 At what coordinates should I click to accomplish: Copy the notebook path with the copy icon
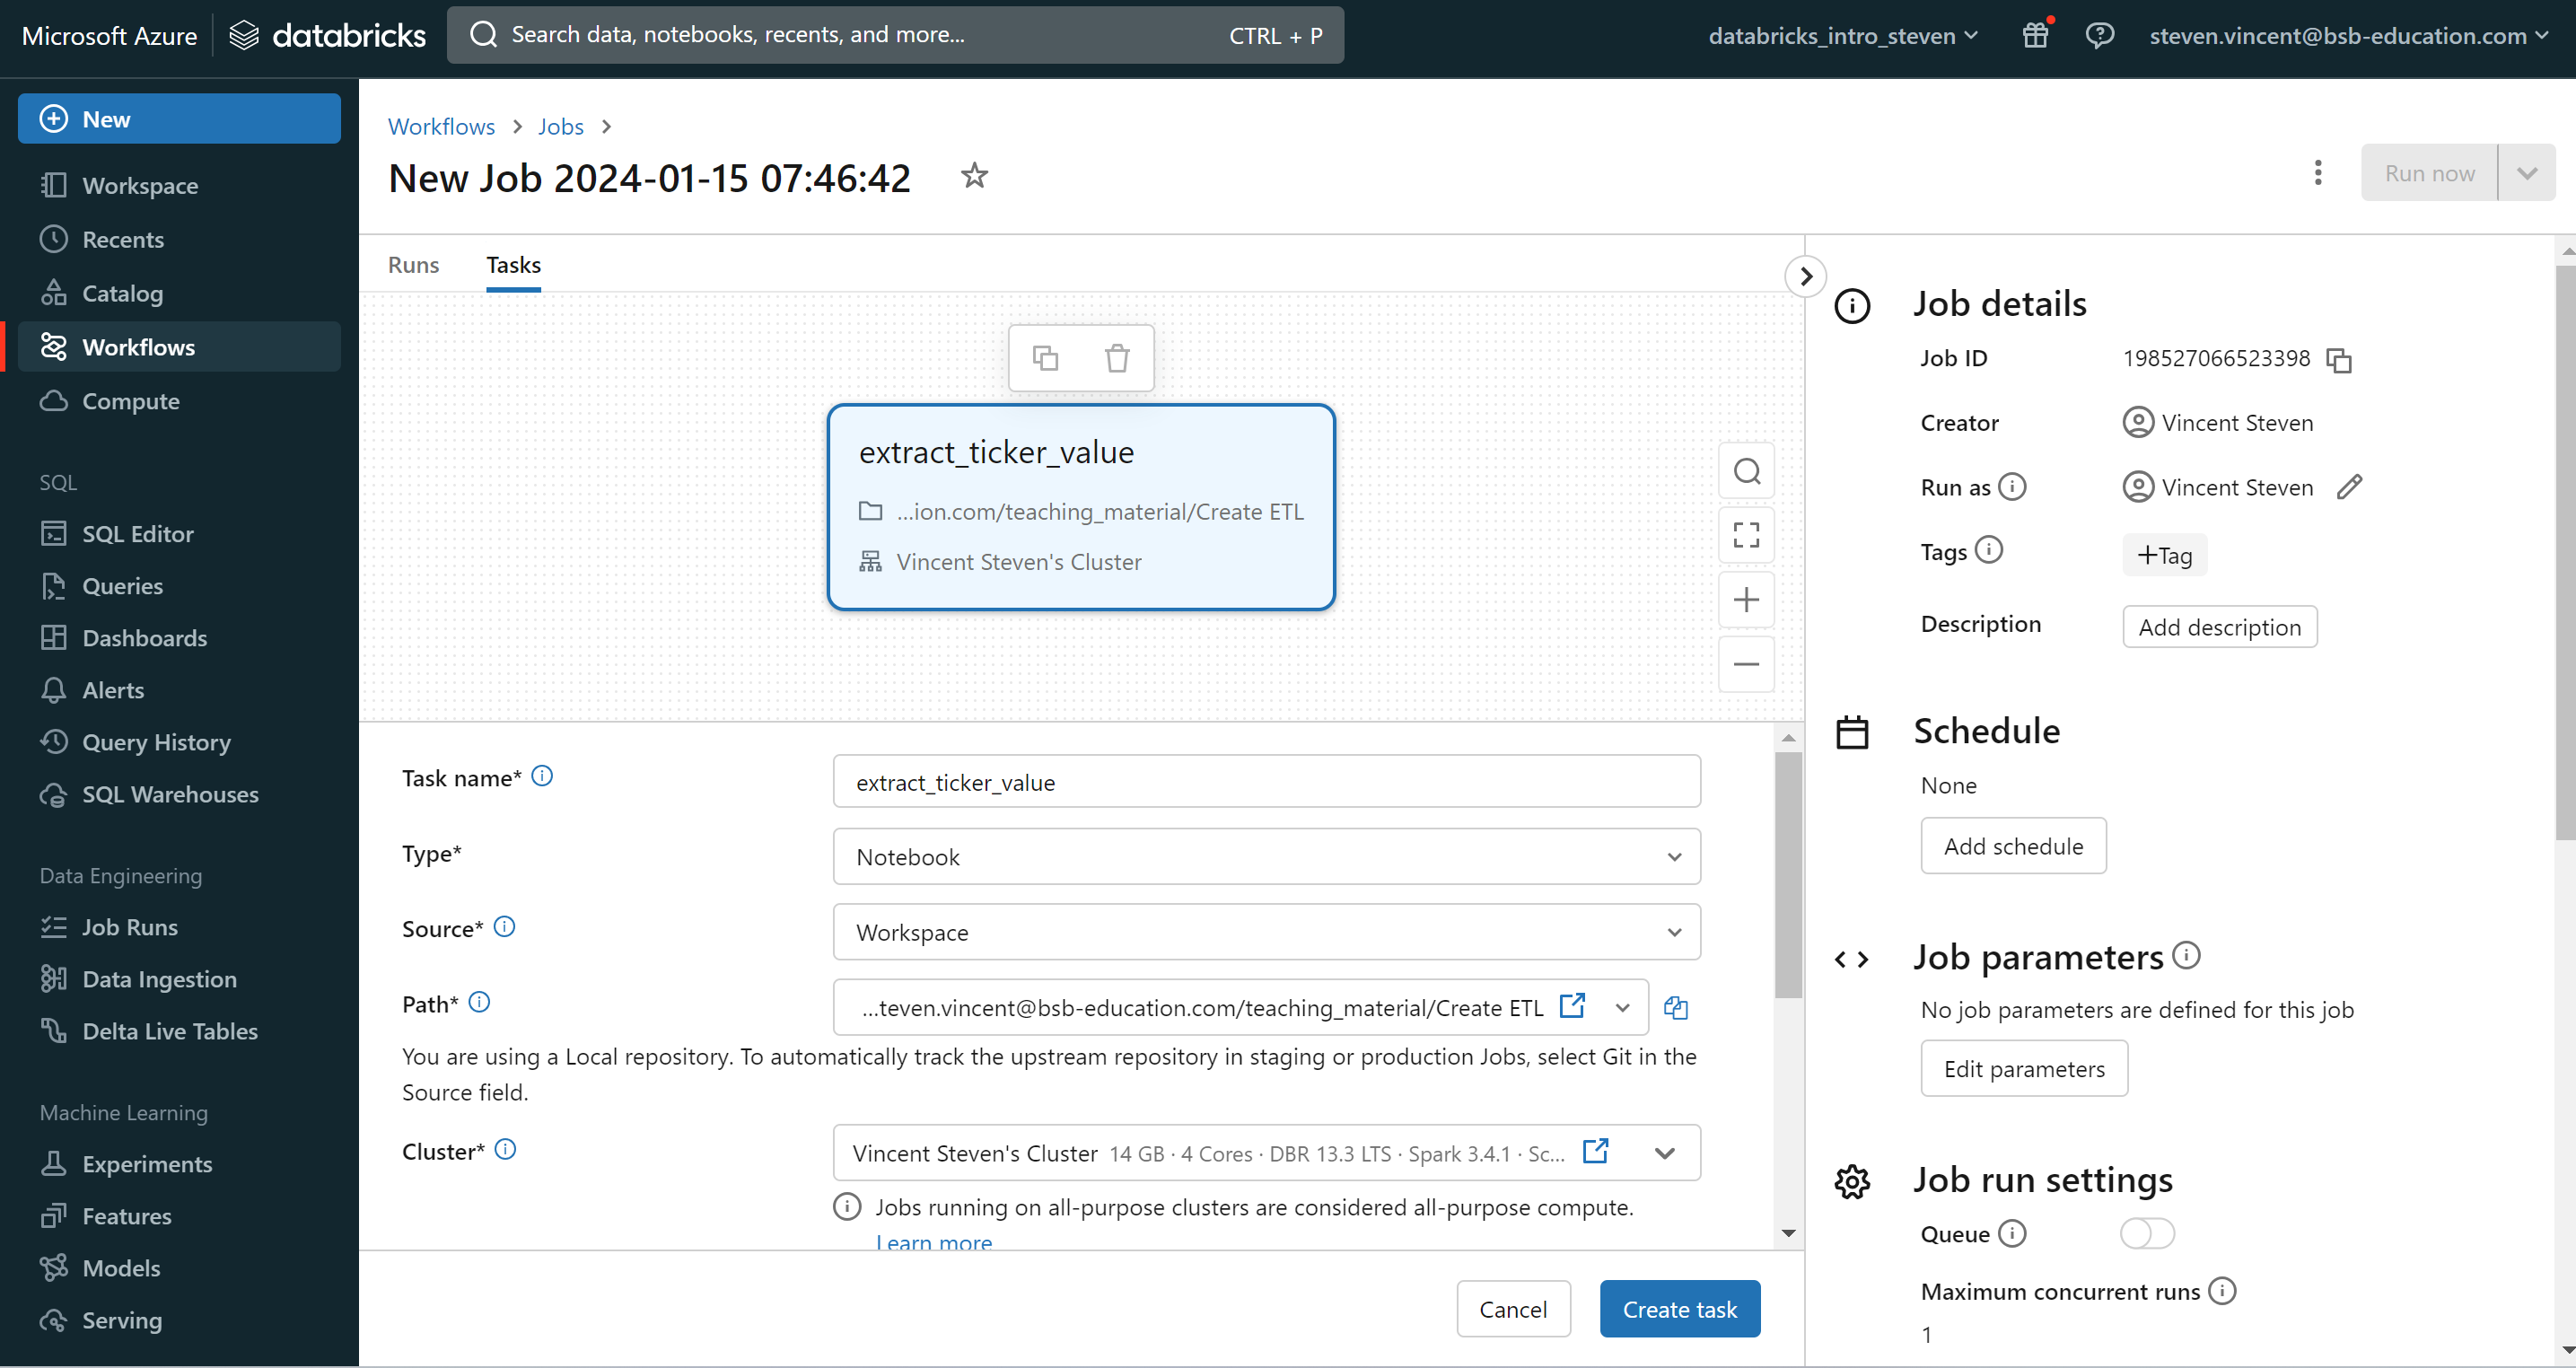pyautogui.click(x=1676, y=1008)
